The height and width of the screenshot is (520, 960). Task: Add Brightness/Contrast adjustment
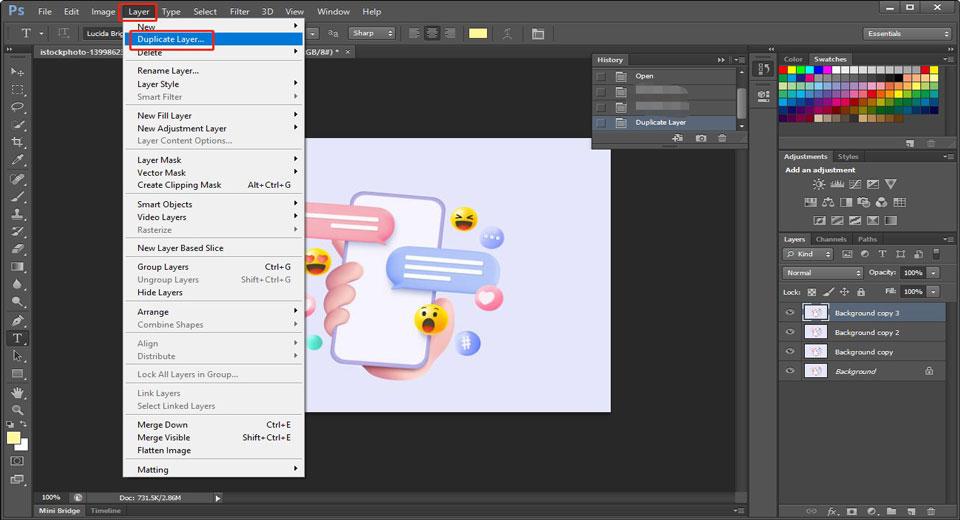pyautogui.click(x=819, y=184)
